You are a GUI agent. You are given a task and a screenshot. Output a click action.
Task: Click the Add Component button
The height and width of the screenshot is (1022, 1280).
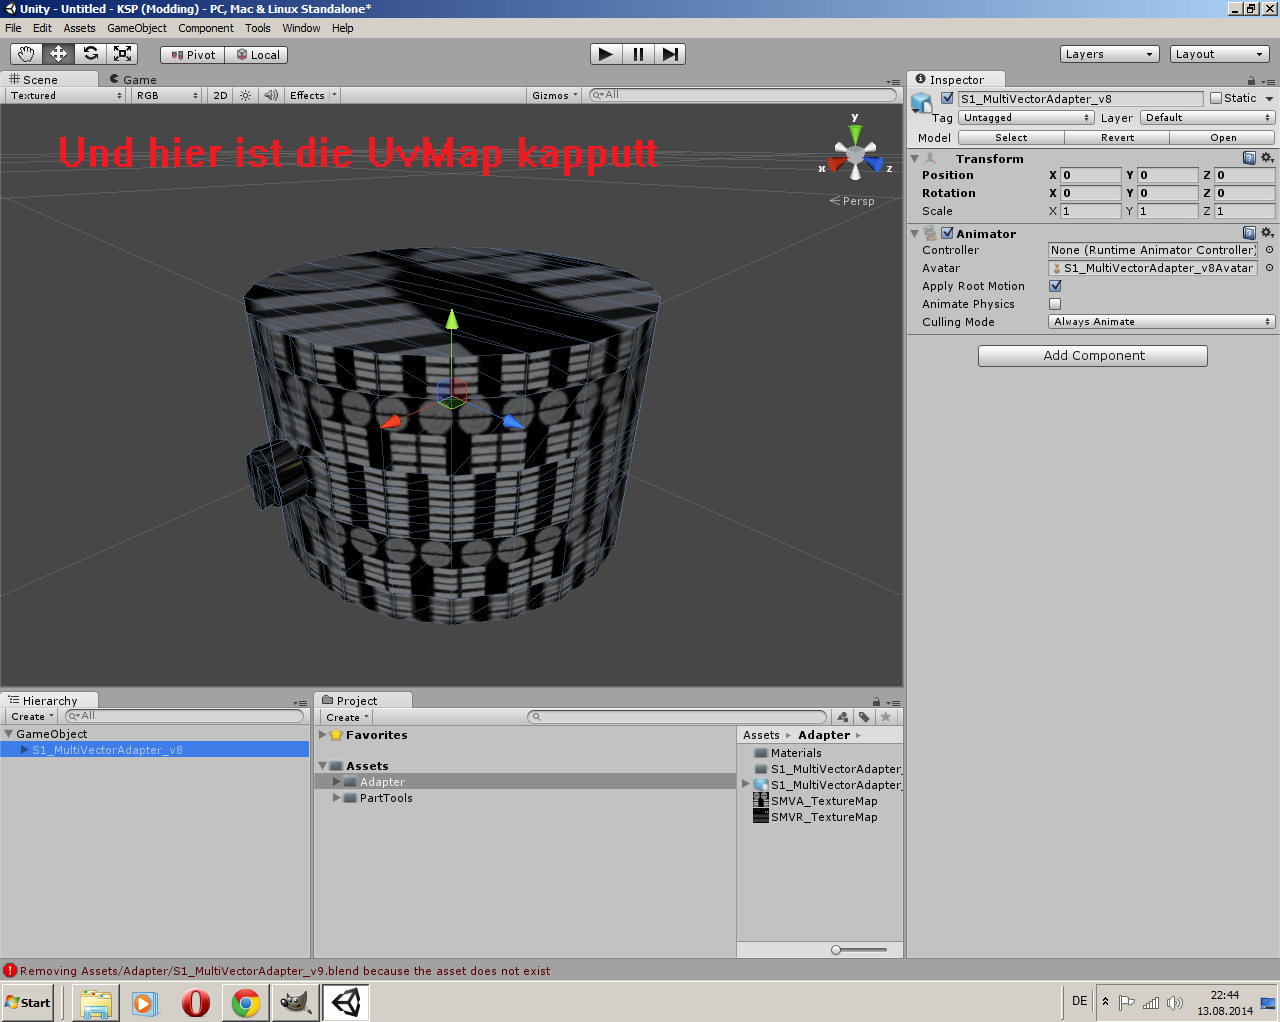pyautogui.click(x=1092, y=356)
